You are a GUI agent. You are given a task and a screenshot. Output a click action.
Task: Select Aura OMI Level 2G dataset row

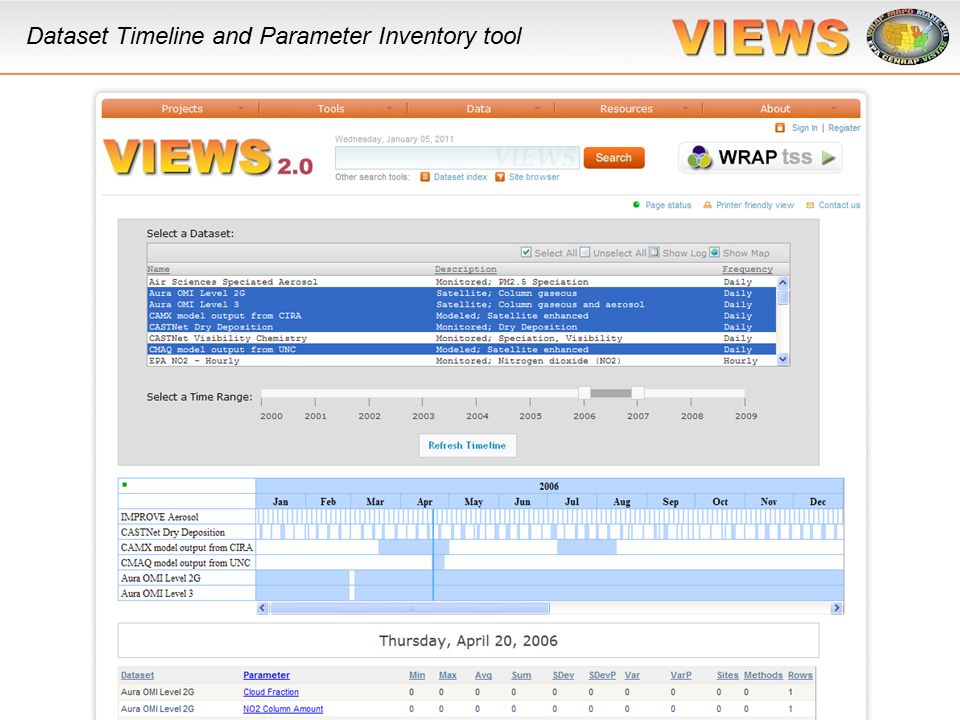tap(462, 293)
